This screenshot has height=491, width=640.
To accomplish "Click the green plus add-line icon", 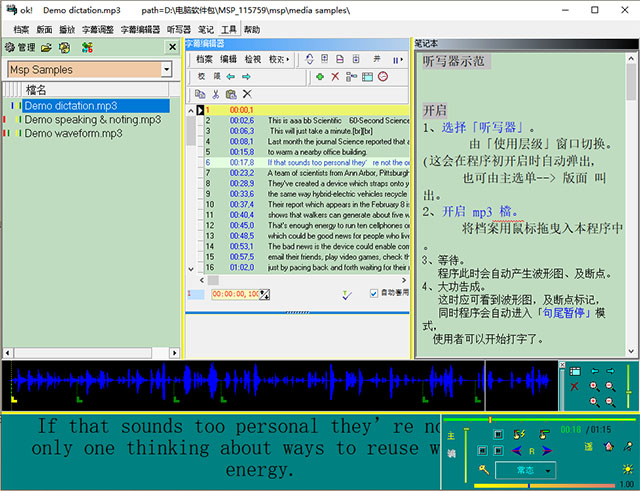I will pos(319,76).
